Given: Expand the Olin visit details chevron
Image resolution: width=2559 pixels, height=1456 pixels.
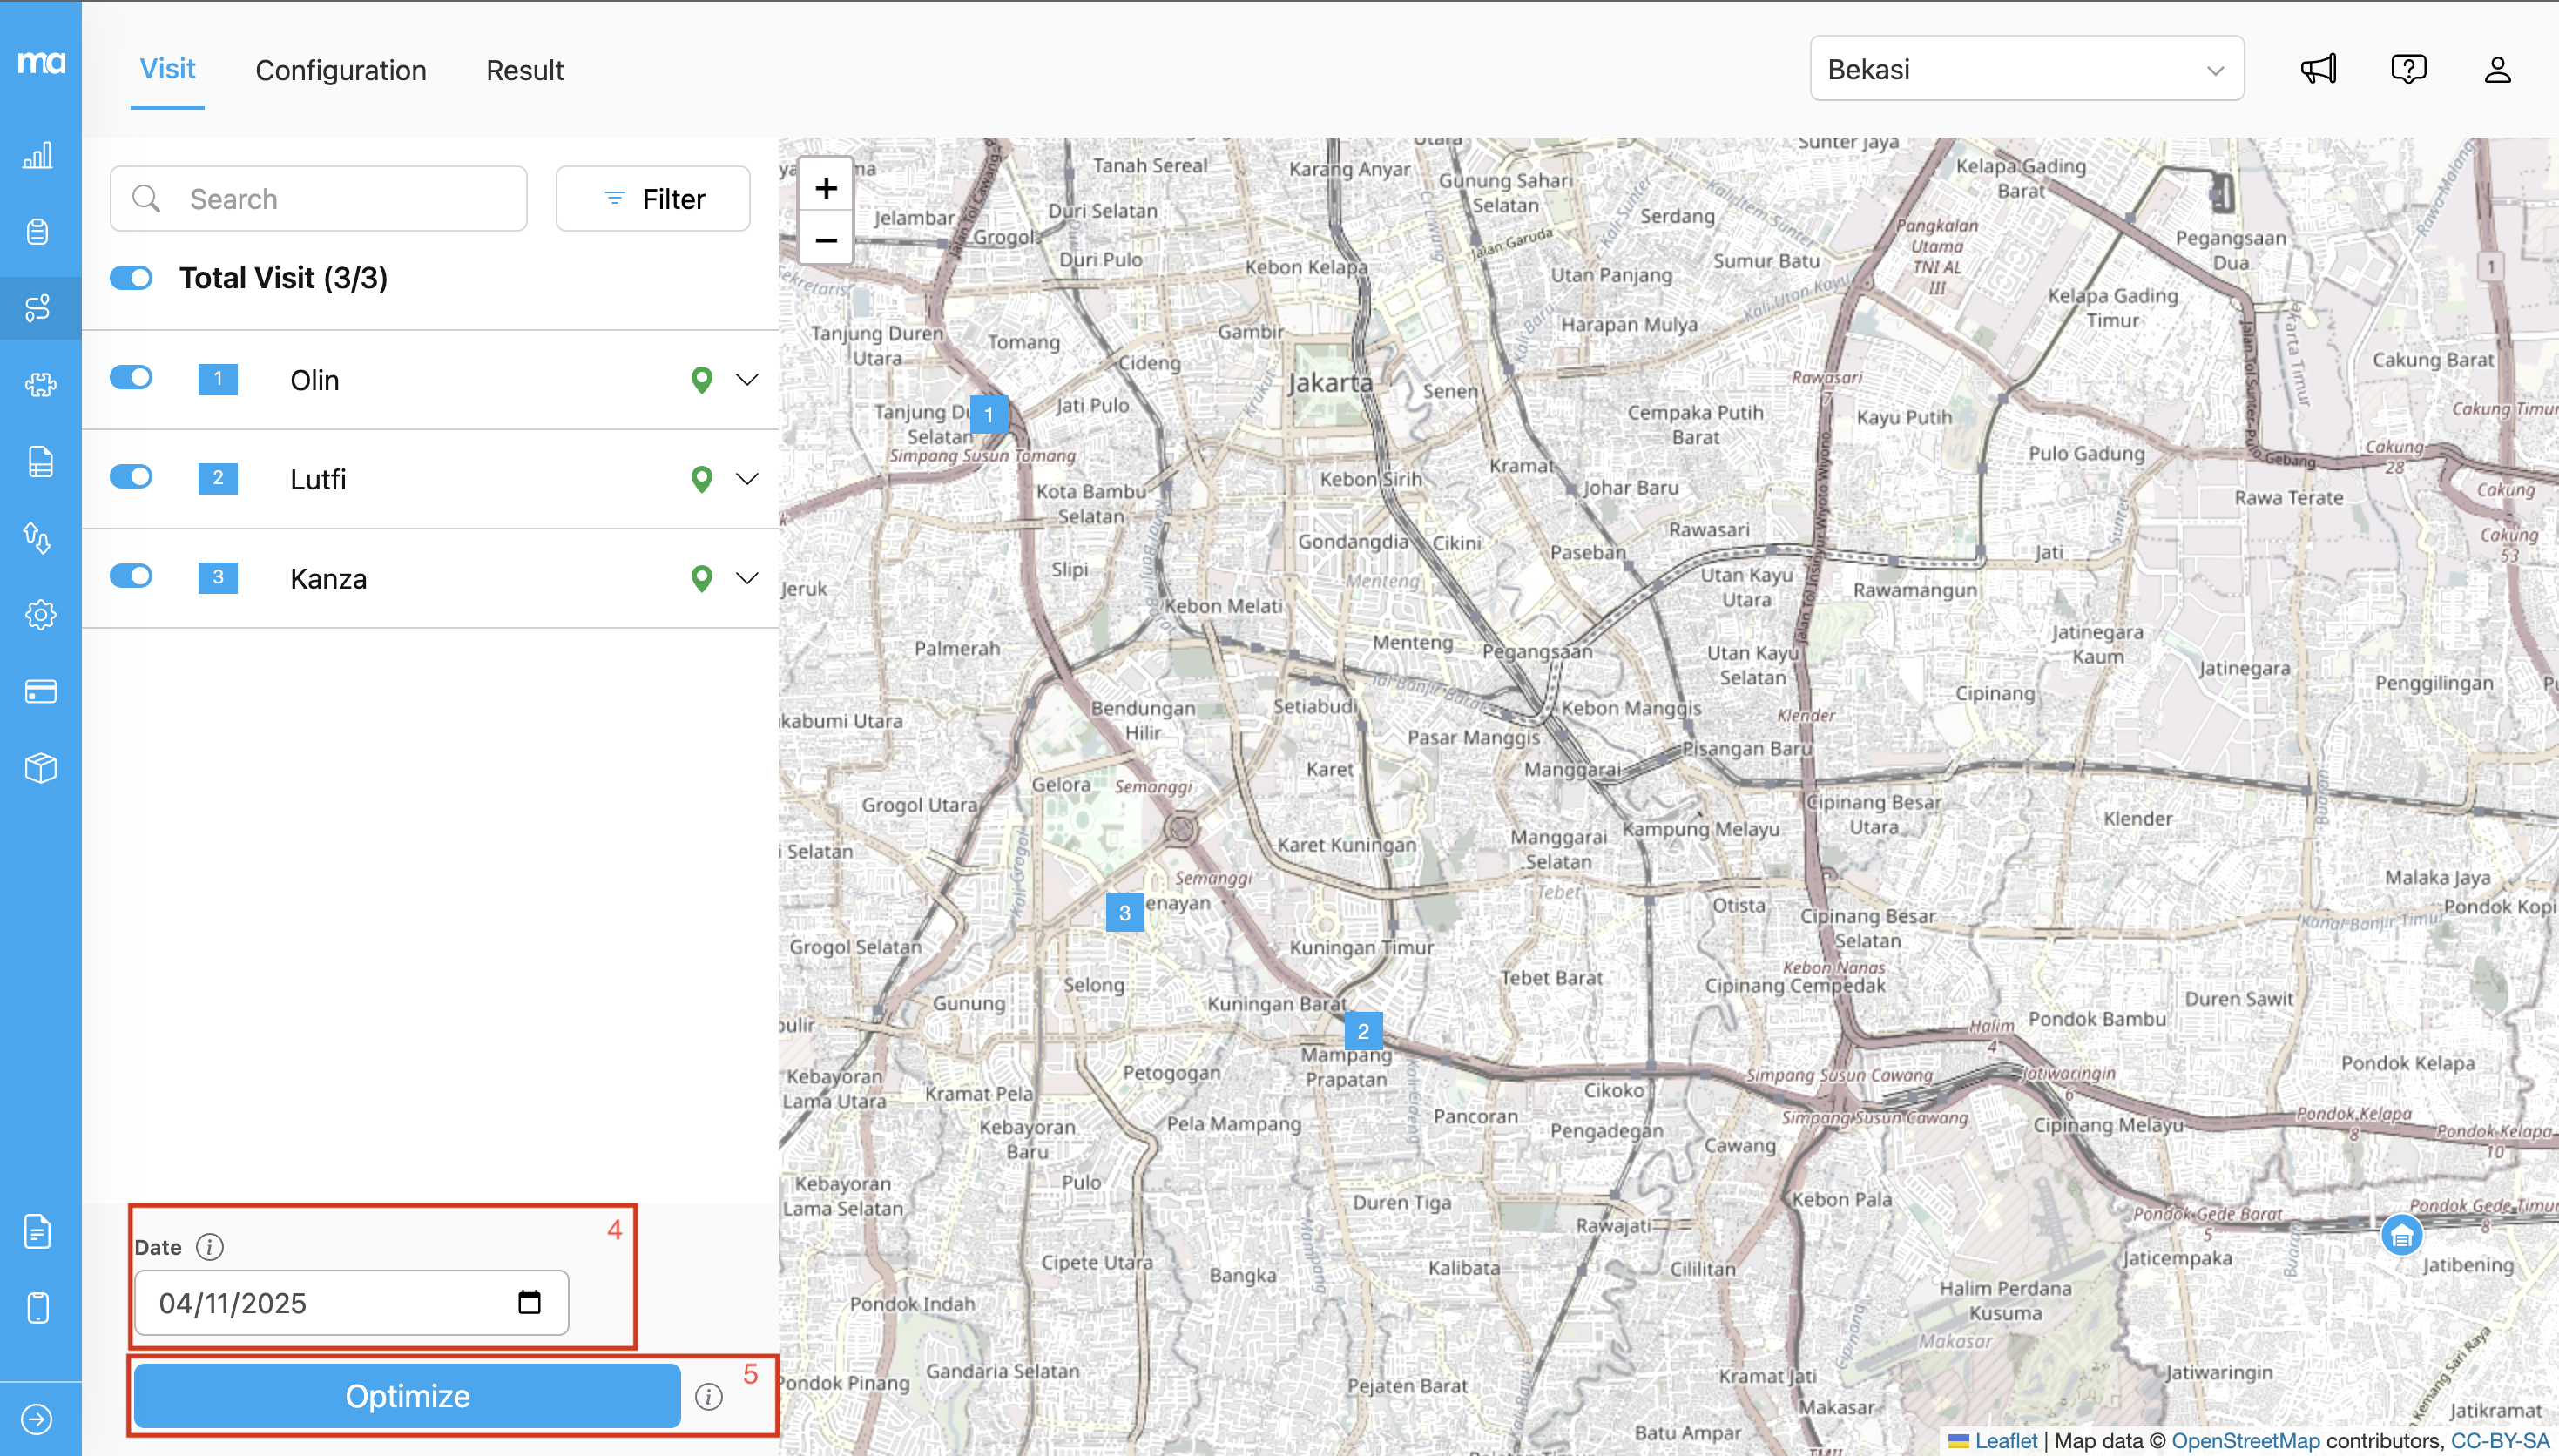Looking at the screenshot, I should (747, 380).
